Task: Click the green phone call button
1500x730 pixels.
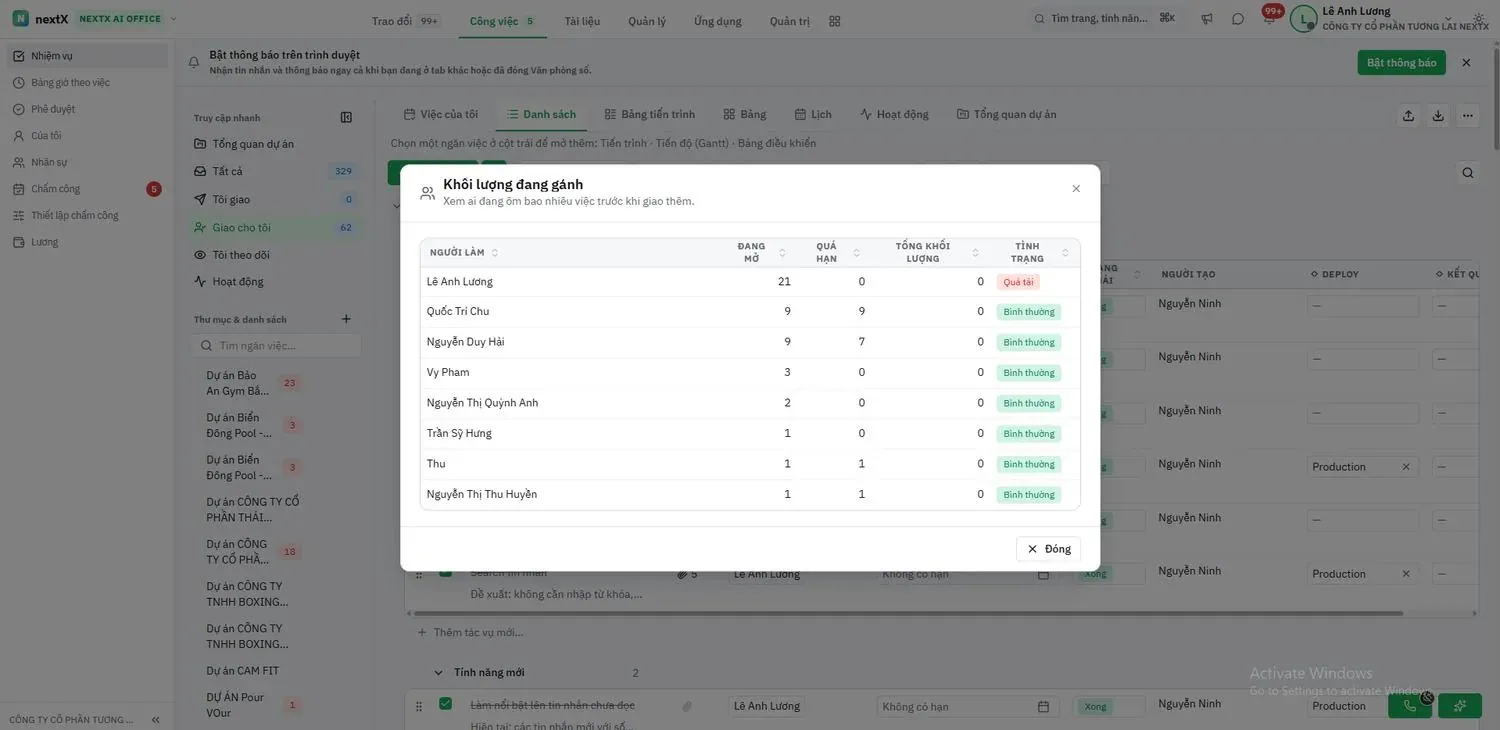Action: pos(1410,706)
